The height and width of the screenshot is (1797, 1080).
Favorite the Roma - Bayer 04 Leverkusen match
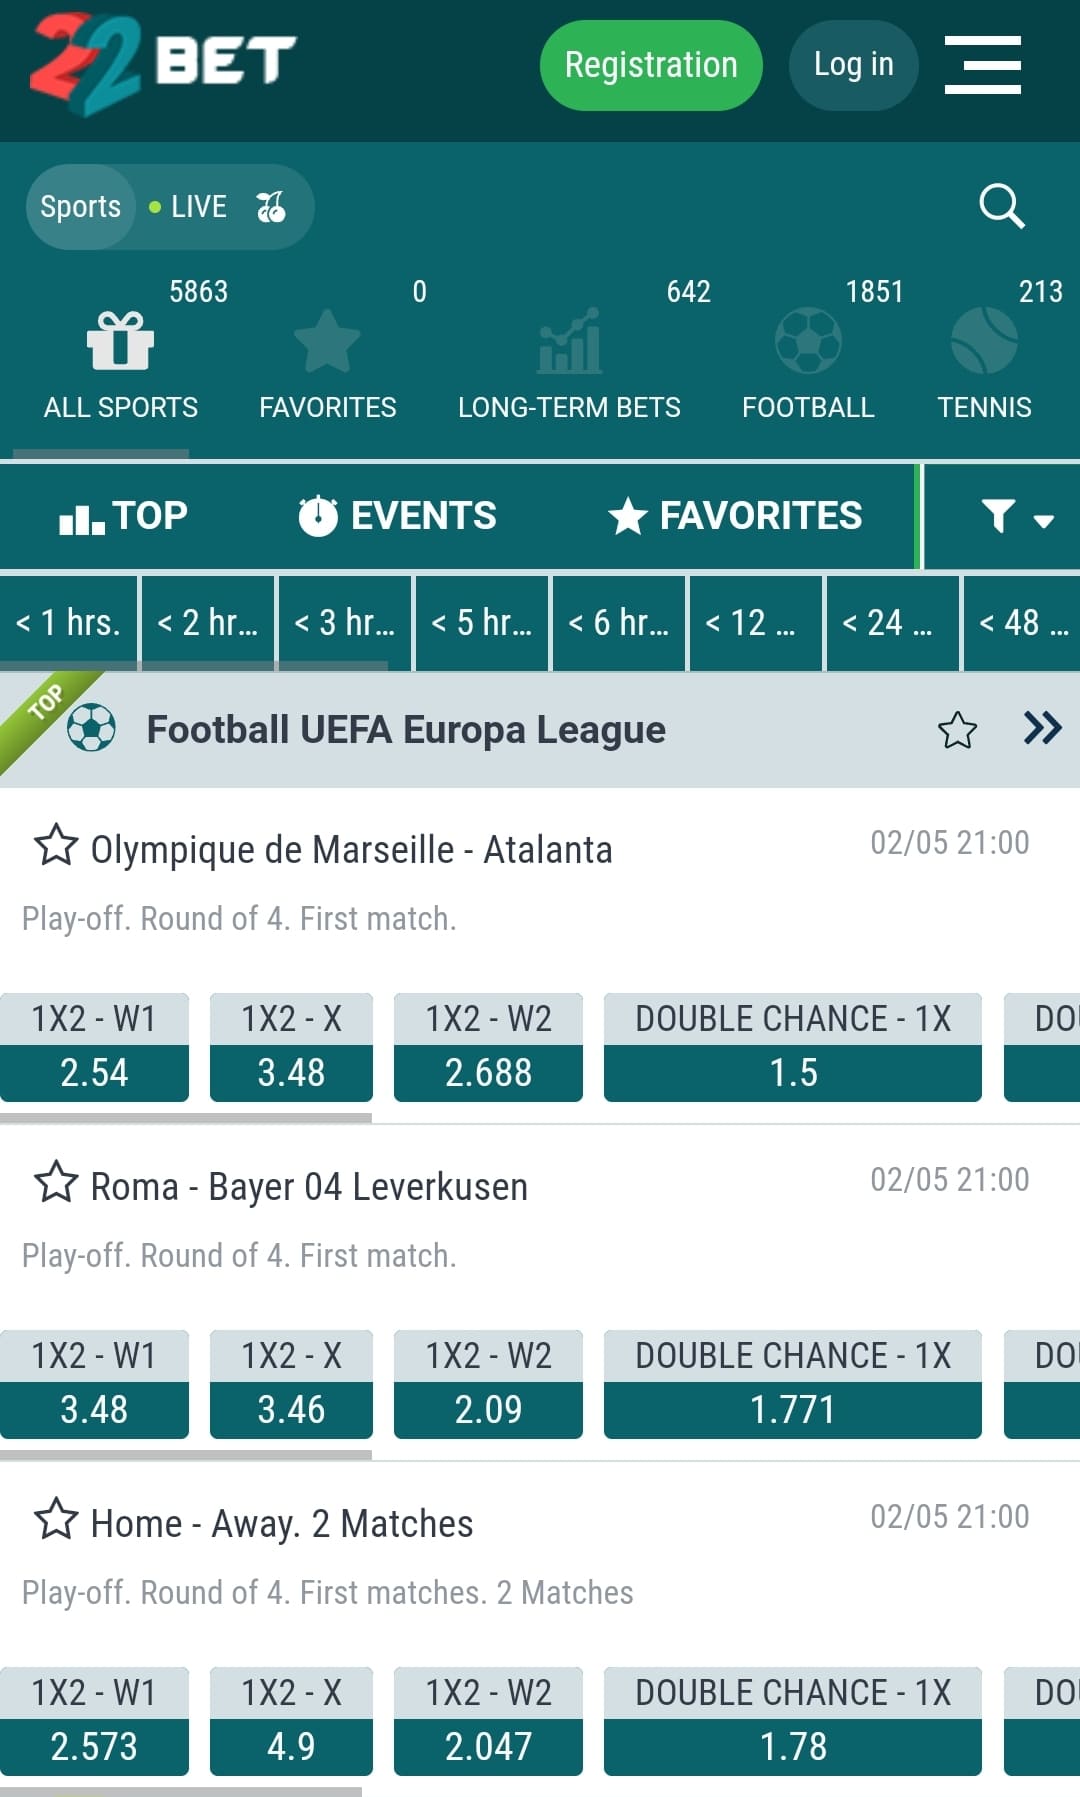57,1182
